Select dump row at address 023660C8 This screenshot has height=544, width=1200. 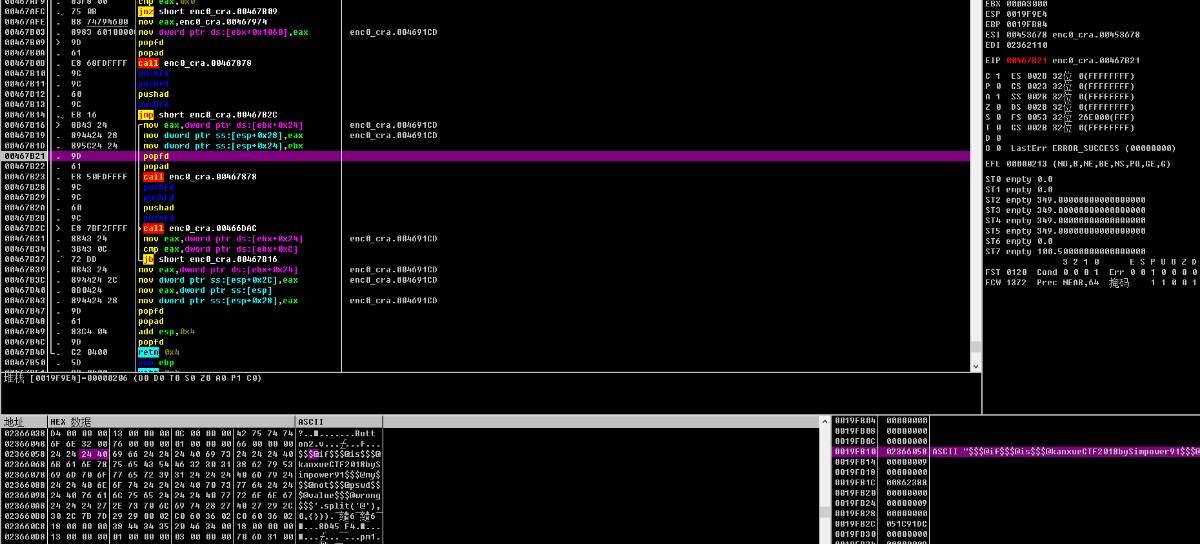(x=191, y=524)
